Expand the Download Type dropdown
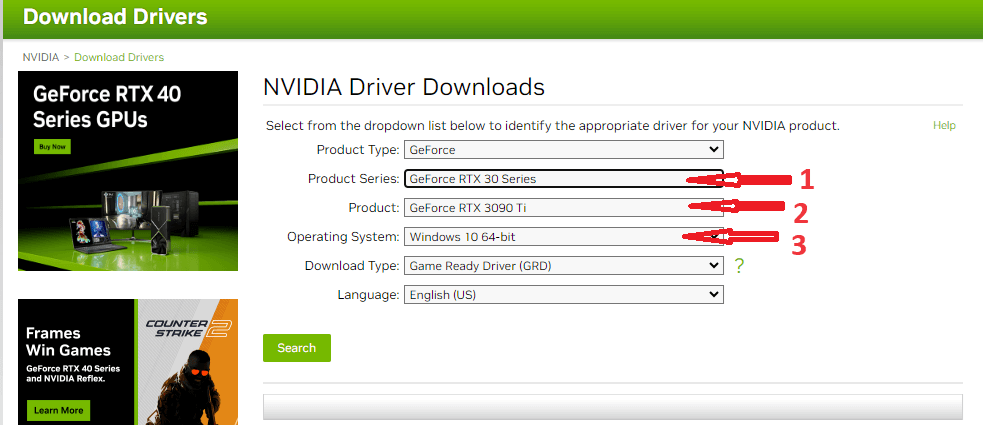Image resolution: width=983 pixels, height=425 pixels. click(x=563, y=266)
